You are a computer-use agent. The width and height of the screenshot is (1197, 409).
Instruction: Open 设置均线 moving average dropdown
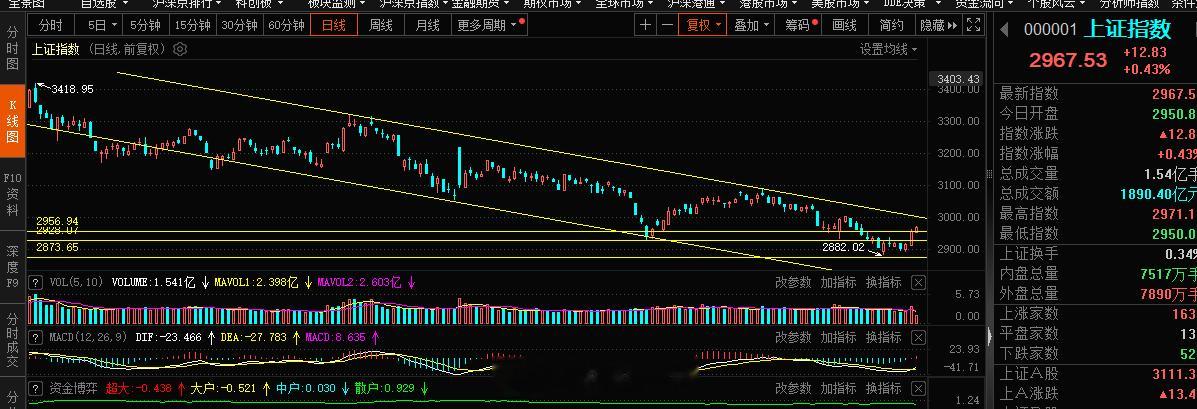point(889,50)
